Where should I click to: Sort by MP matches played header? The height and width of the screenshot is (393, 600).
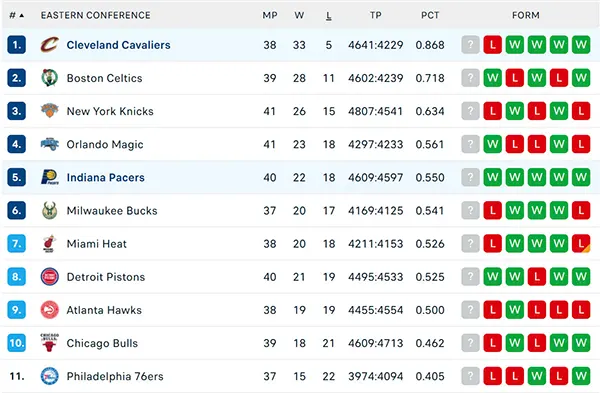tap(270, 15)
